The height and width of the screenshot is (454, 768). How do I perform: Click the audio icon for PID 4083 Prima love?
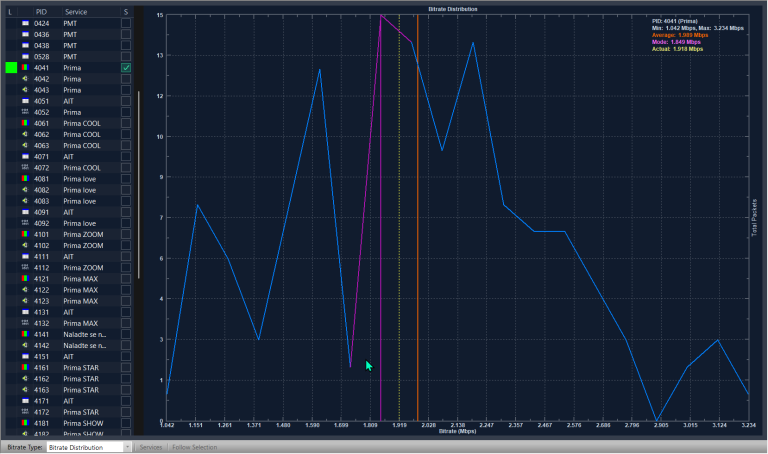pyautogui.click(x=25, y=201)
